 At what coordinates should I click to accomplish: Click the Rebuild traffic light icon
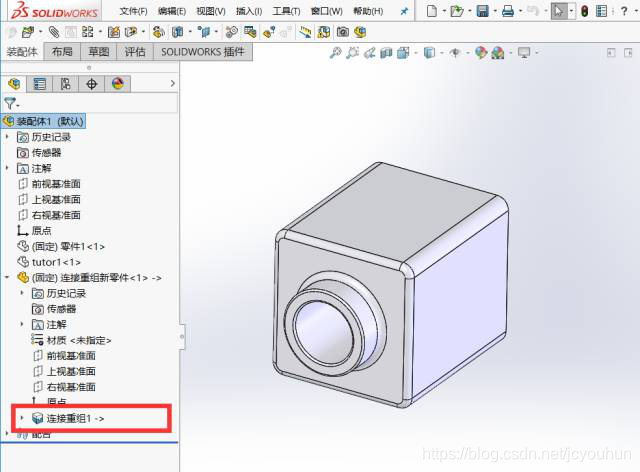point(584,11)
